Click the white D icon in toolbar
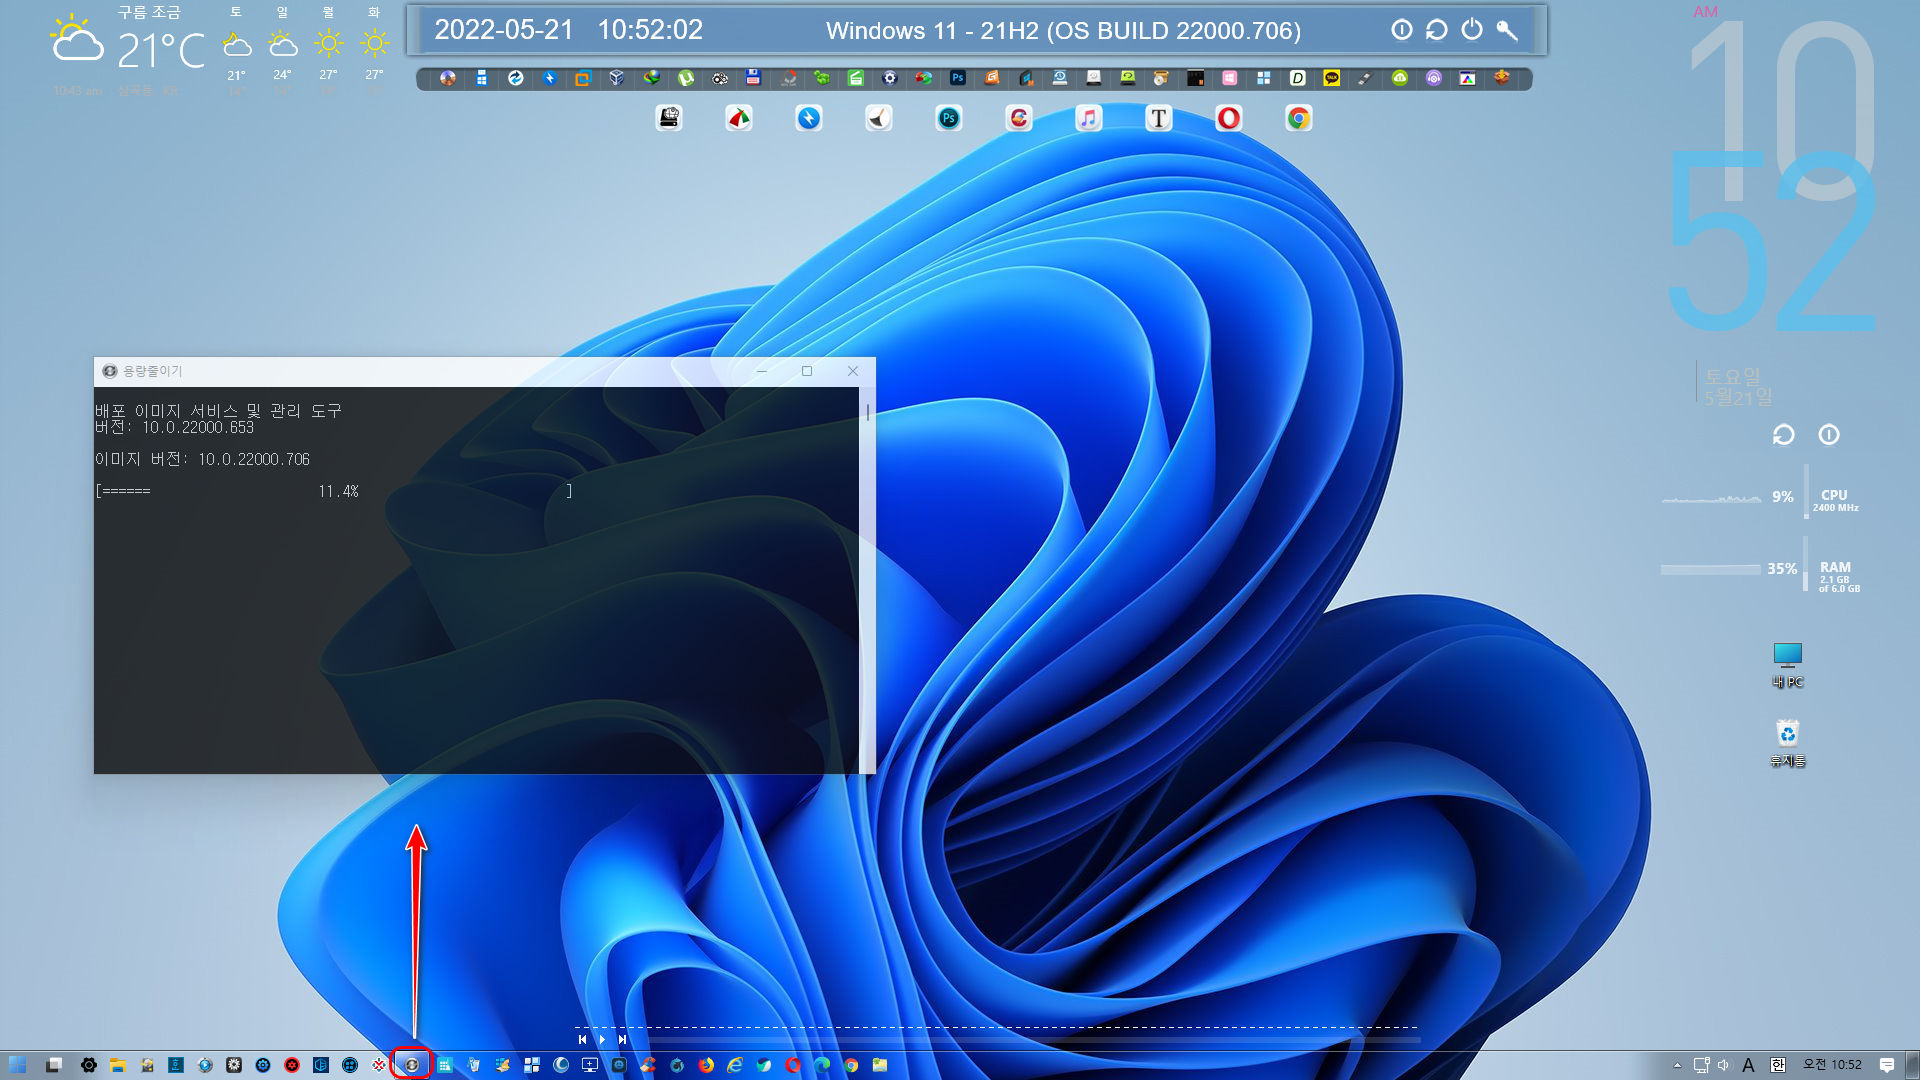The width and height of the screenshot is (1920, 1080). (1297, 78)
